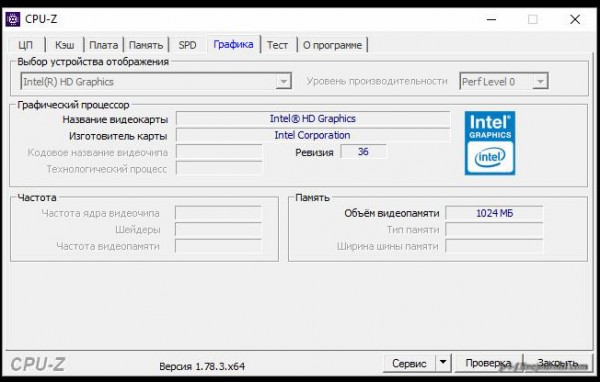Close the CPU-Z window with X
The width and height of the screenshot is (600, 382).
575,19
